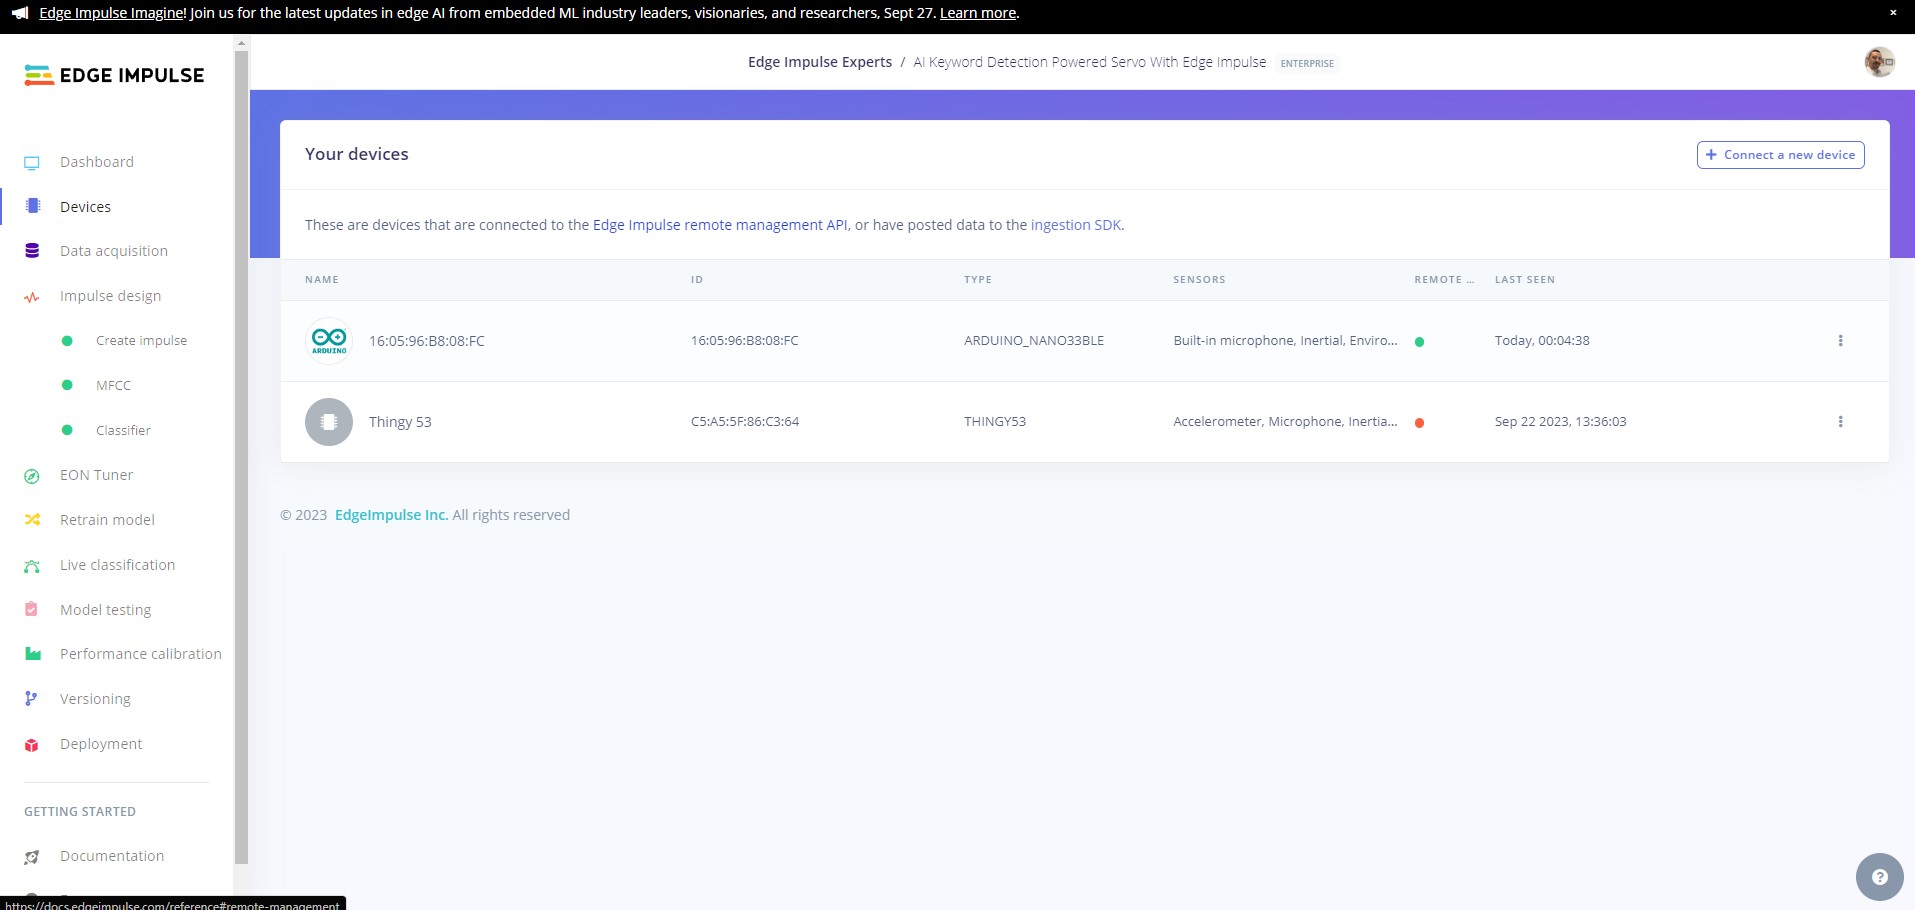Click Thingy 53 device name
1915x910 pixels.
click(x=400, y=422)
